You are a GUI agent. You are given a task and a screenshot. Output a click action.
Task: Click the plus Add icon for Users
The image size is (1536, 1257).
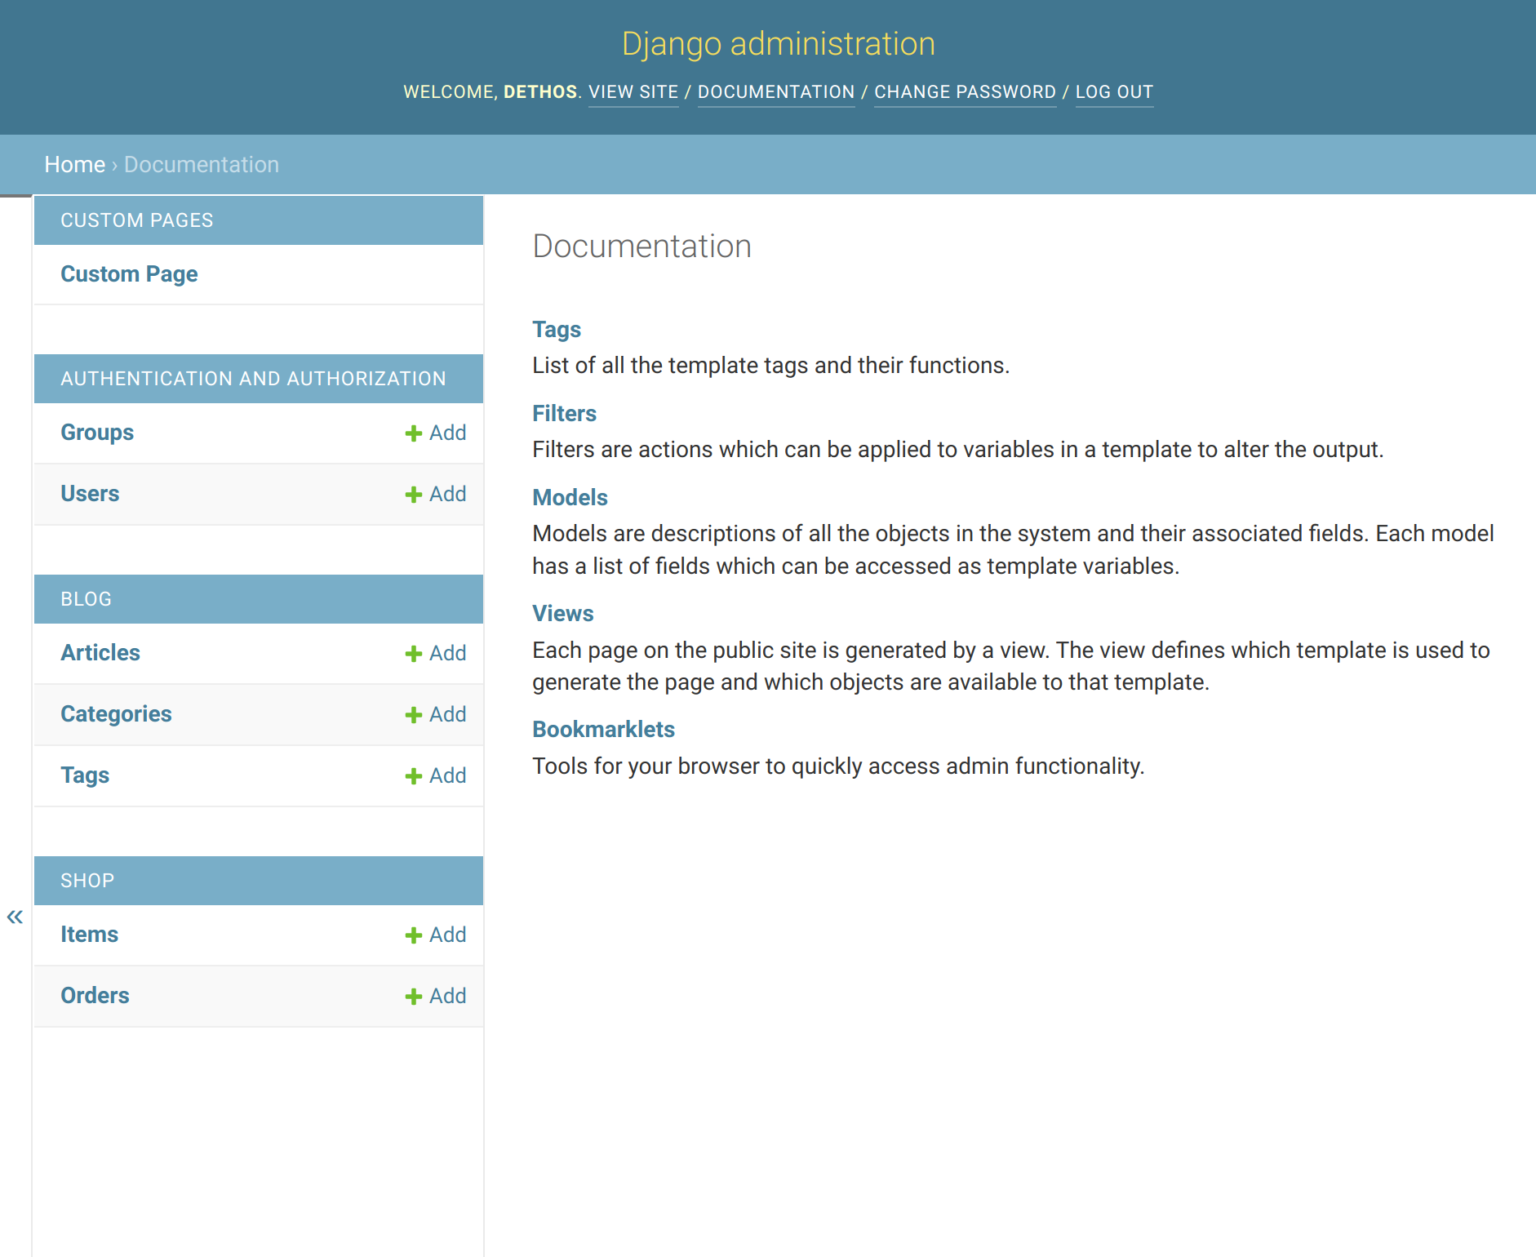[x=413, y=494]
